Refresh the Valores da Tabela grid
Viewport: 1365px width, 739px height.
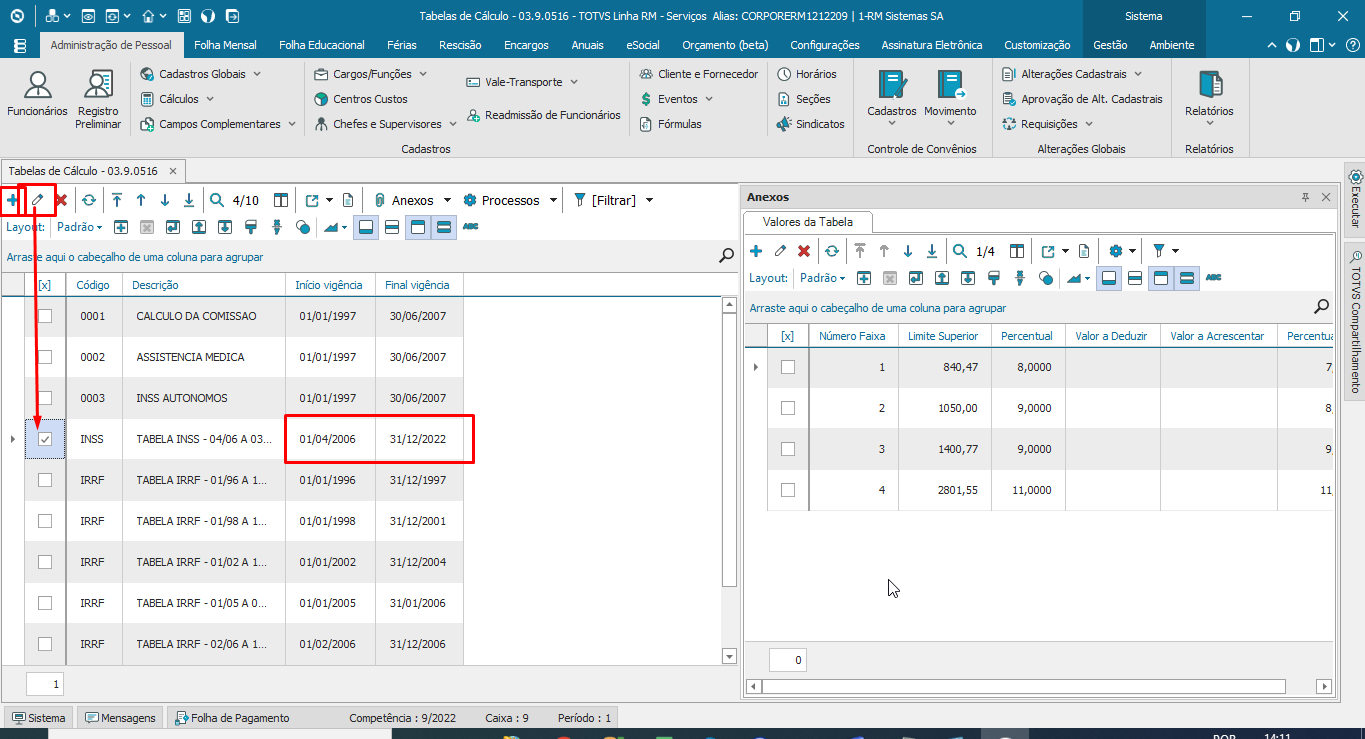point(831,251)
